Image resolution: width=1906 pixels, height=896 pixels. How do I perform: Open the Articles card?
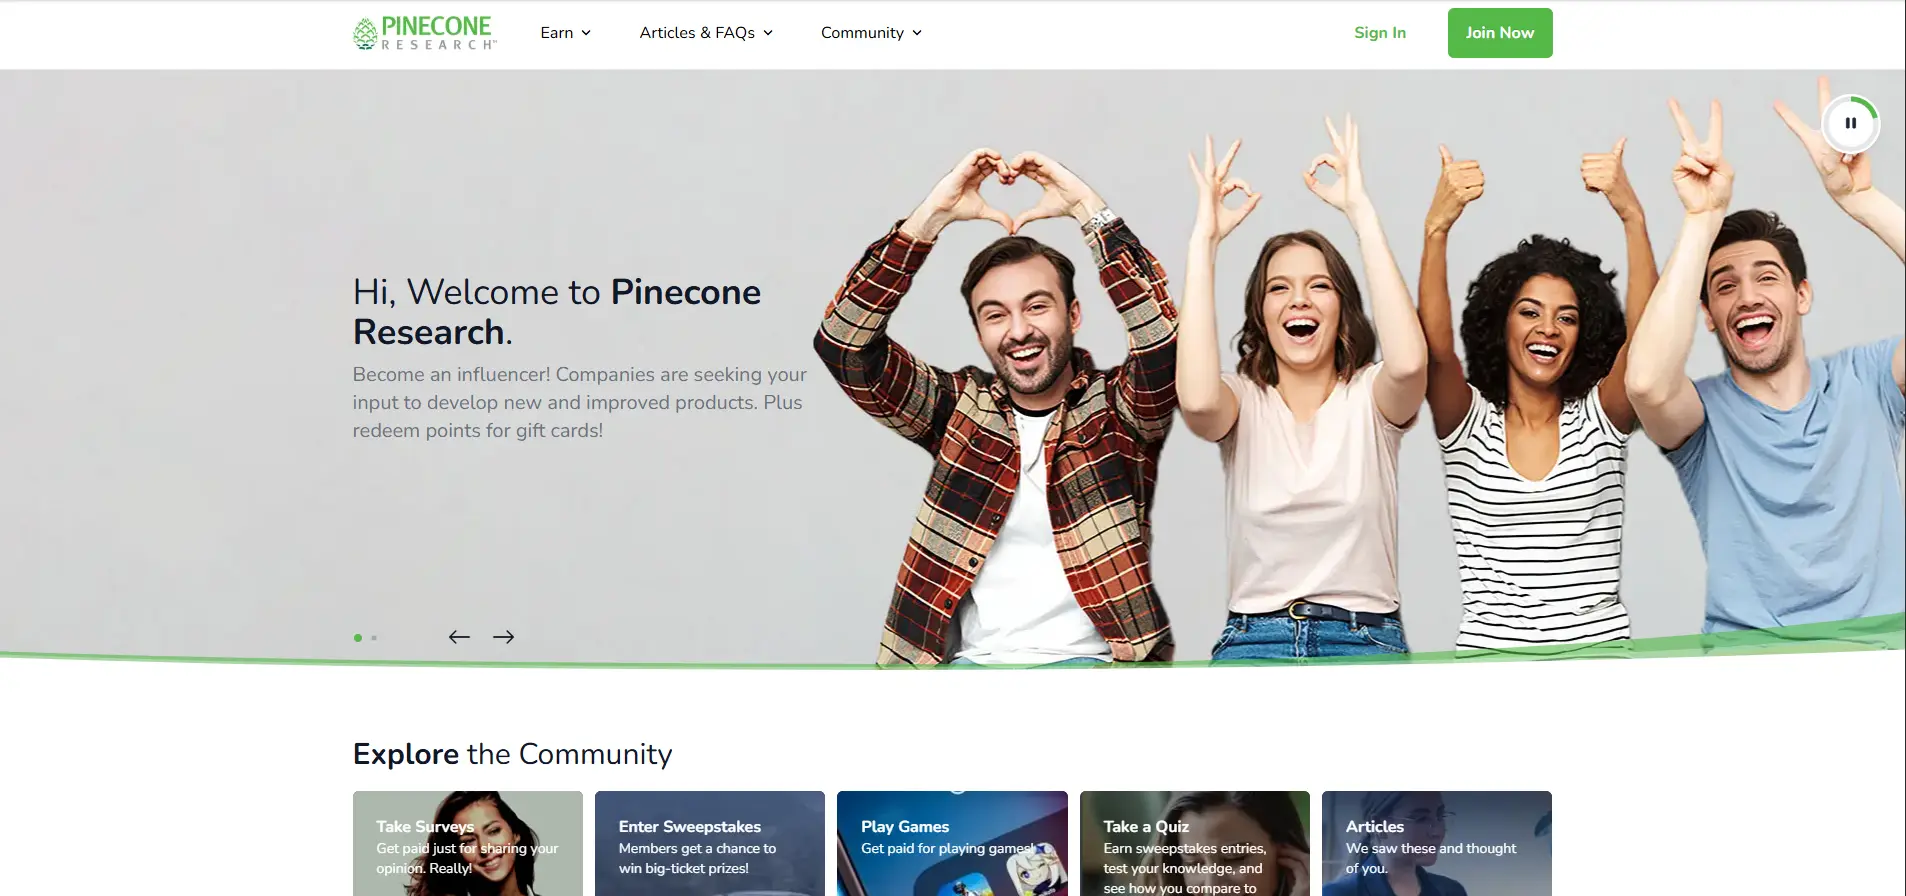[1437, 843]
